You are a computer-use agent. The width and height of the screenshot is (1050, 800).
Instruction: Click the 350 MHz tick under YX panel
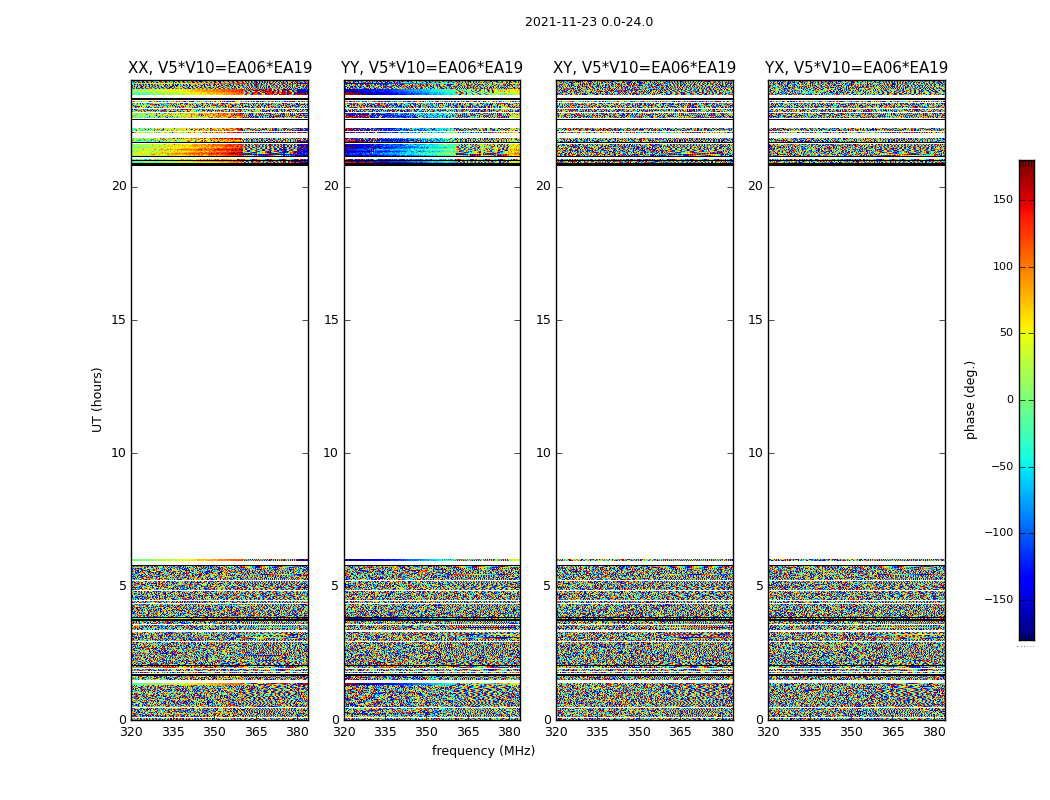(x=851, y=732)
